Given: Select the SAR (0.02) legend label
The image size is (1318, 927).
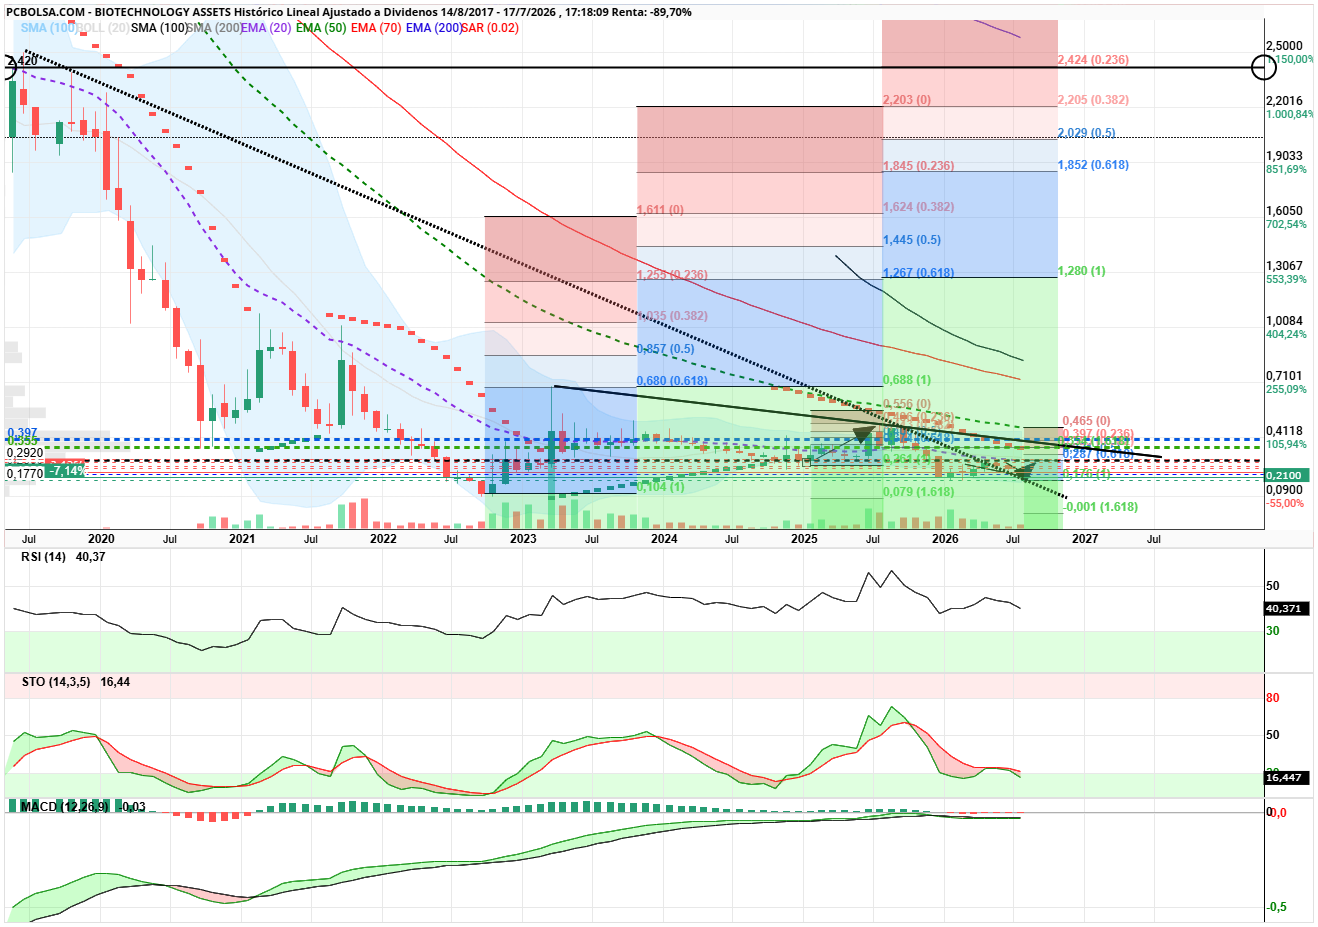Looking at the screenshot, I should tap(490, 28).
